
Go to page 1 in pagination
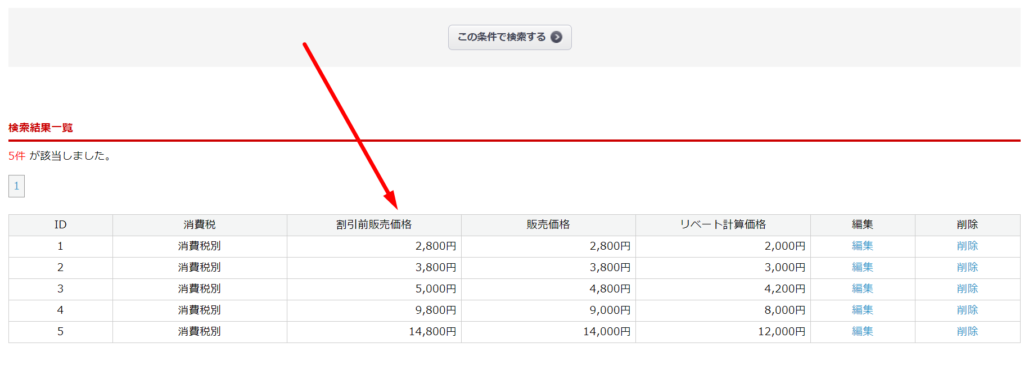point(16,186)
